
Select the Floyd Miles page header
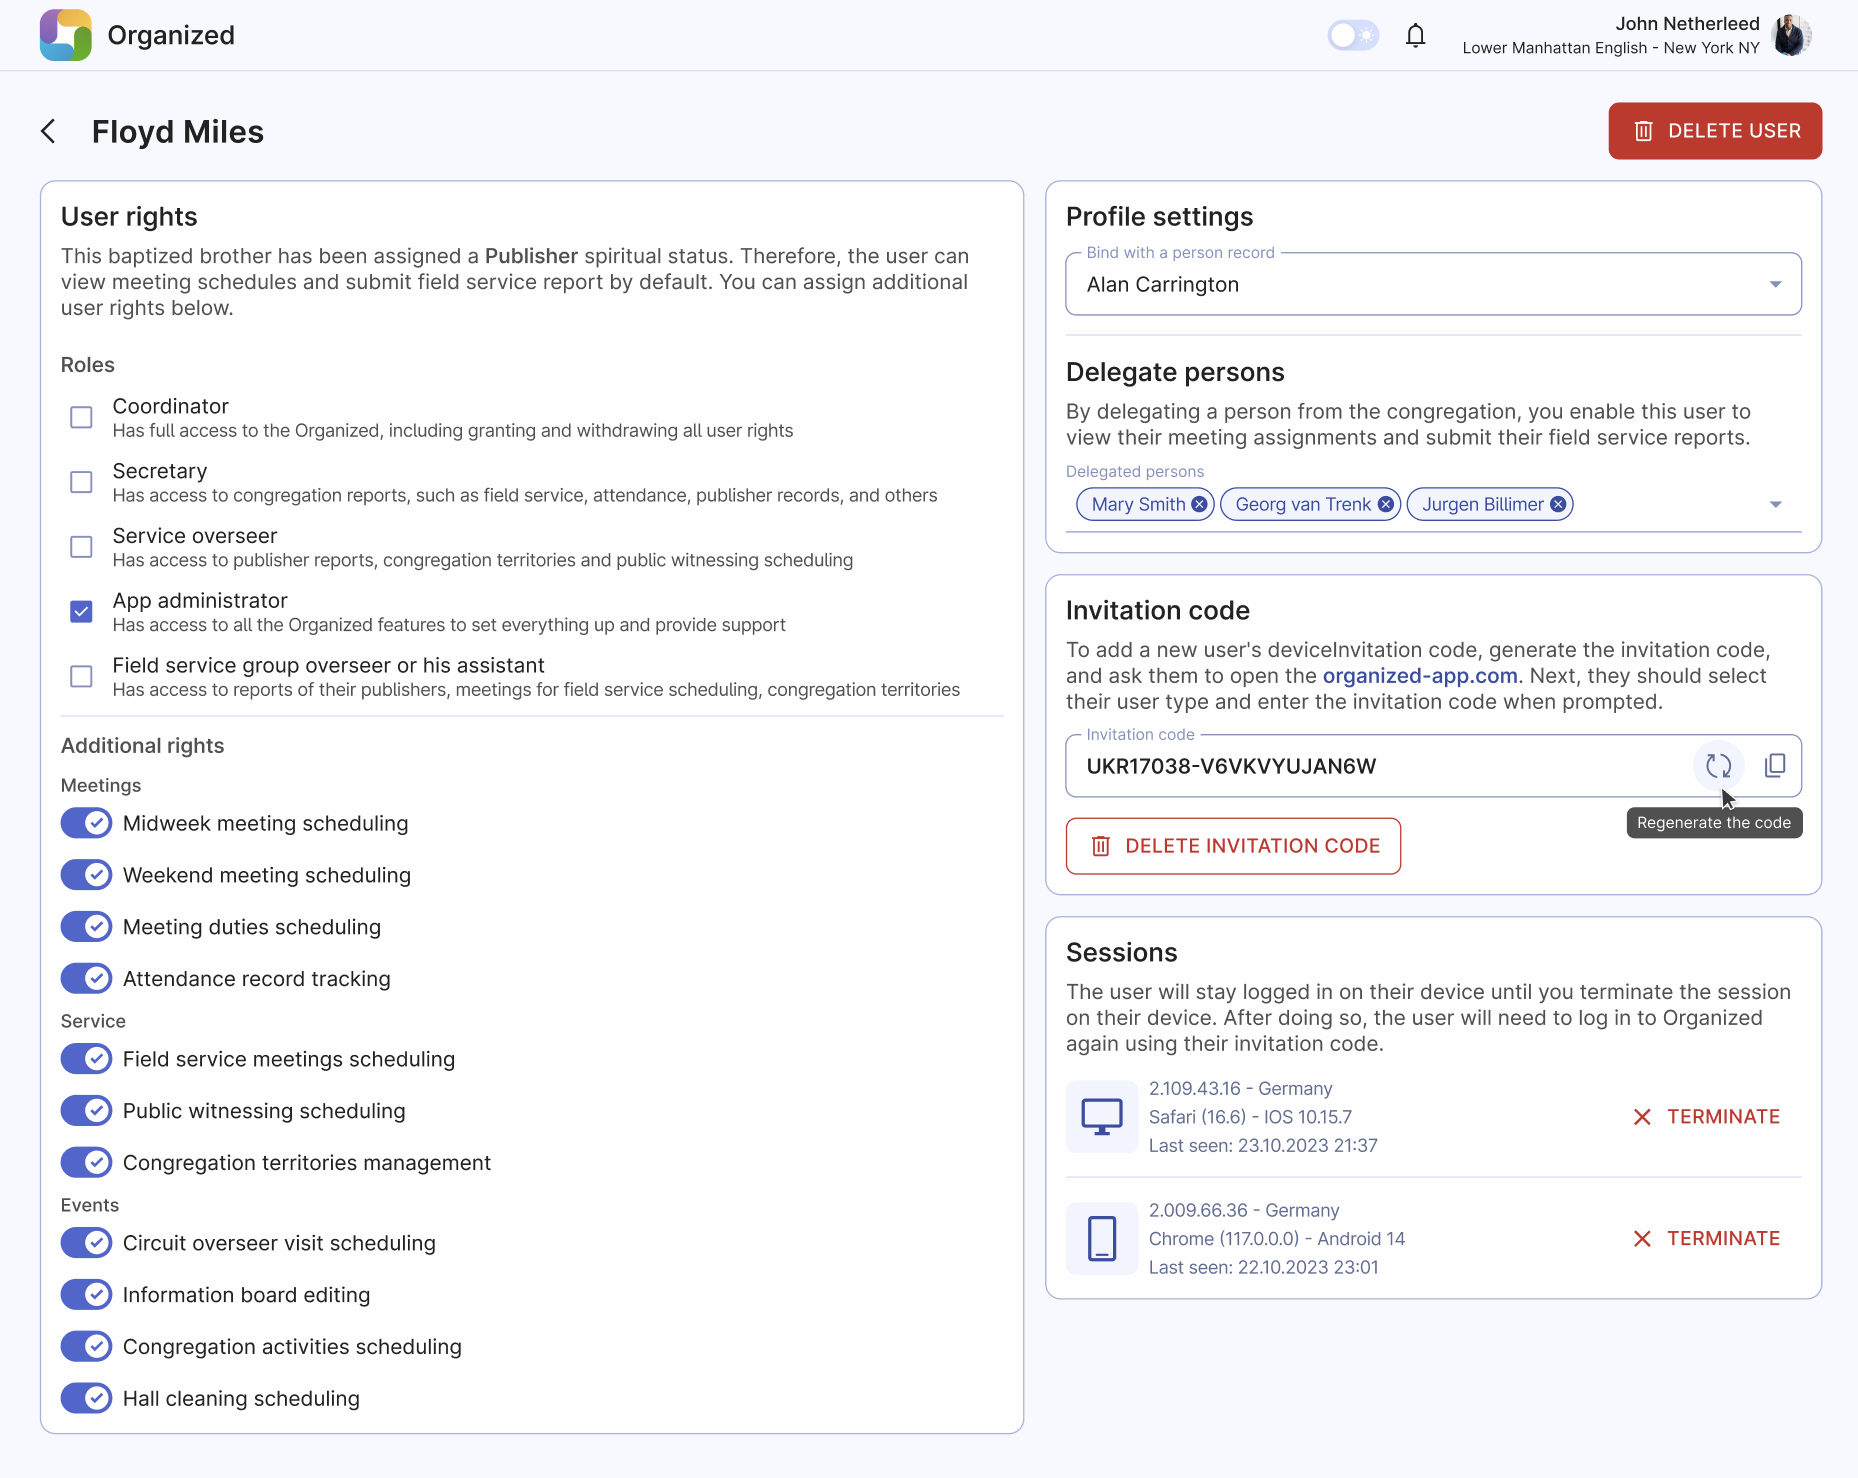[178, 131]
